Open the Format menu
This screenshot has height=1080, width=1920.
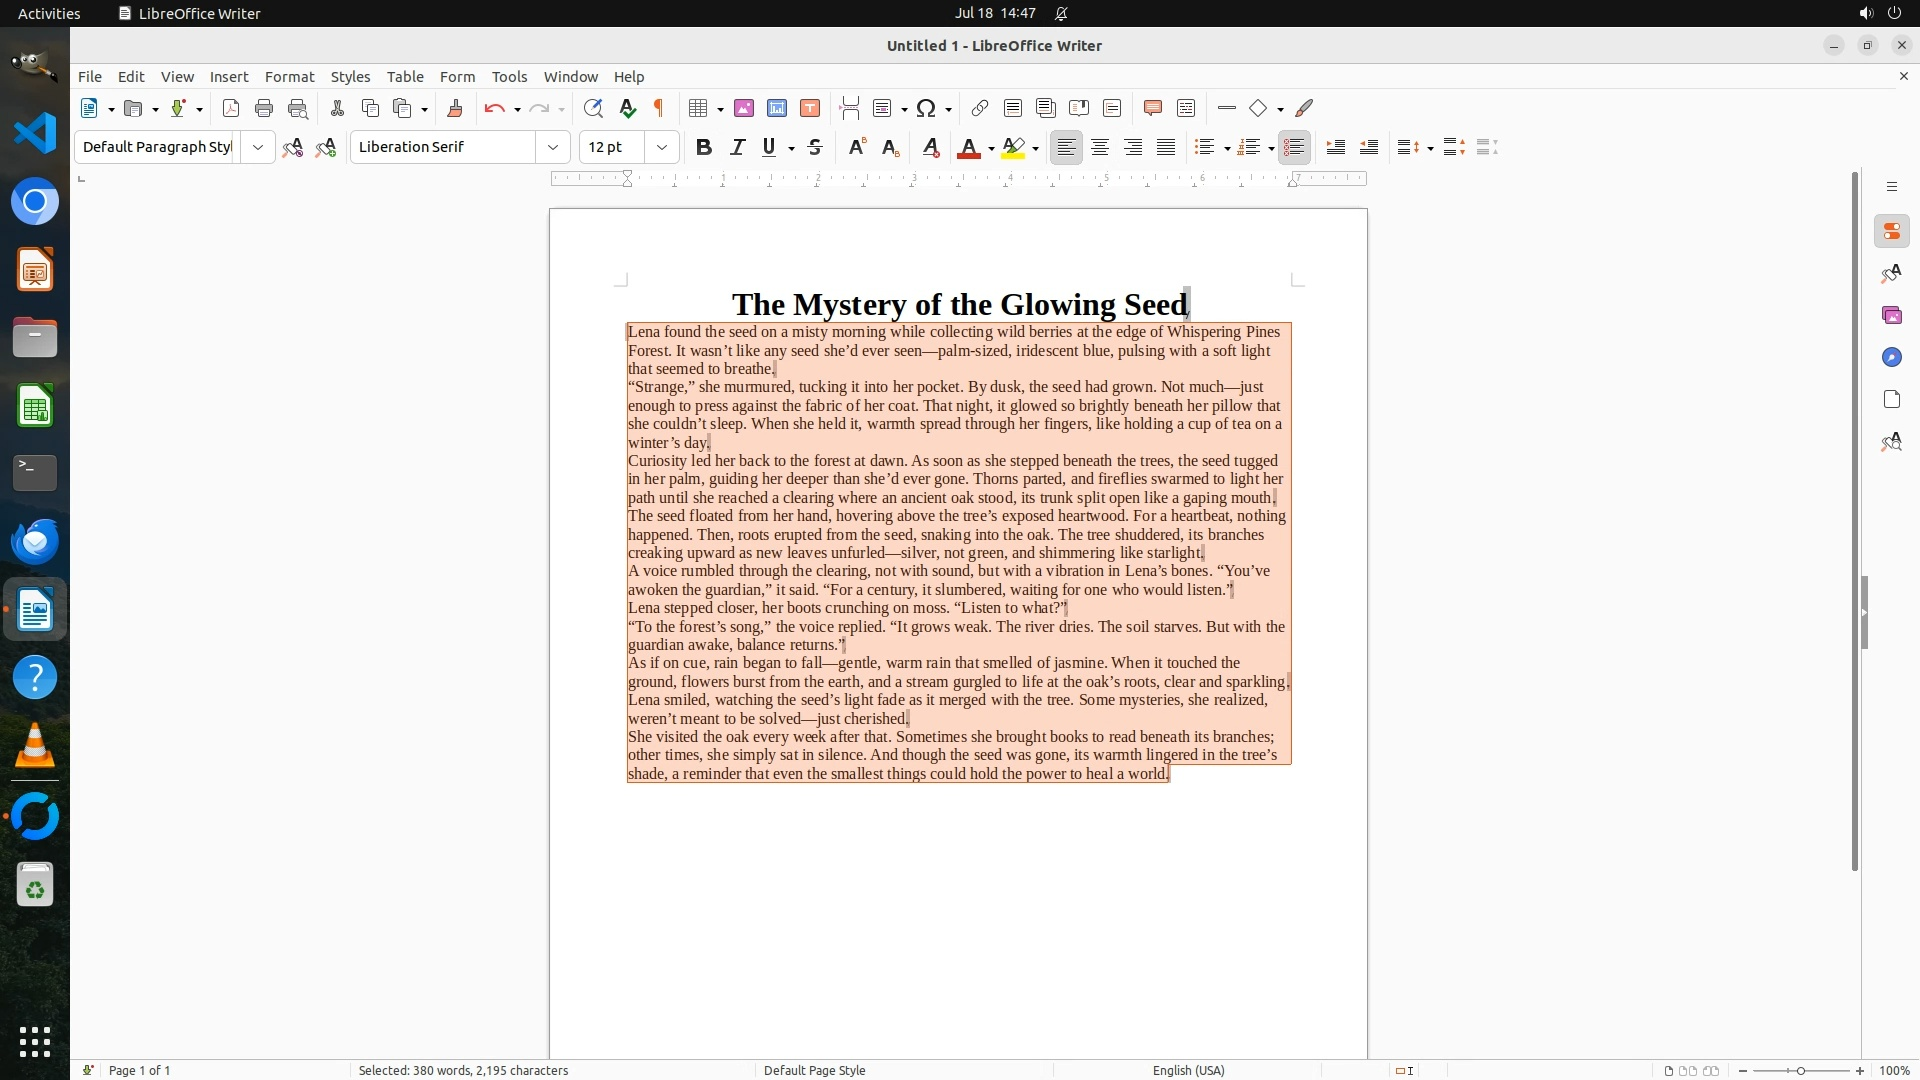point(289,77)
